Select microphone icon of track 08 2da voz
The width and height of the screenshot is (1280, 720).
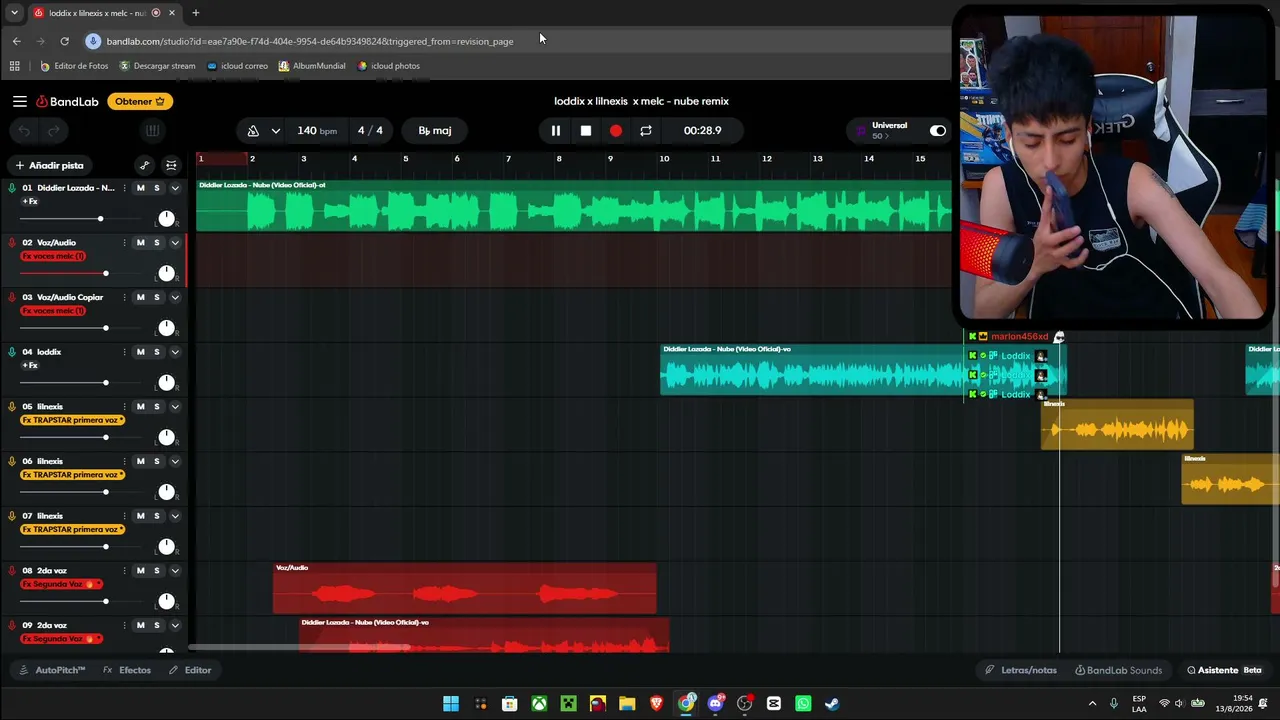coord(12,571)
